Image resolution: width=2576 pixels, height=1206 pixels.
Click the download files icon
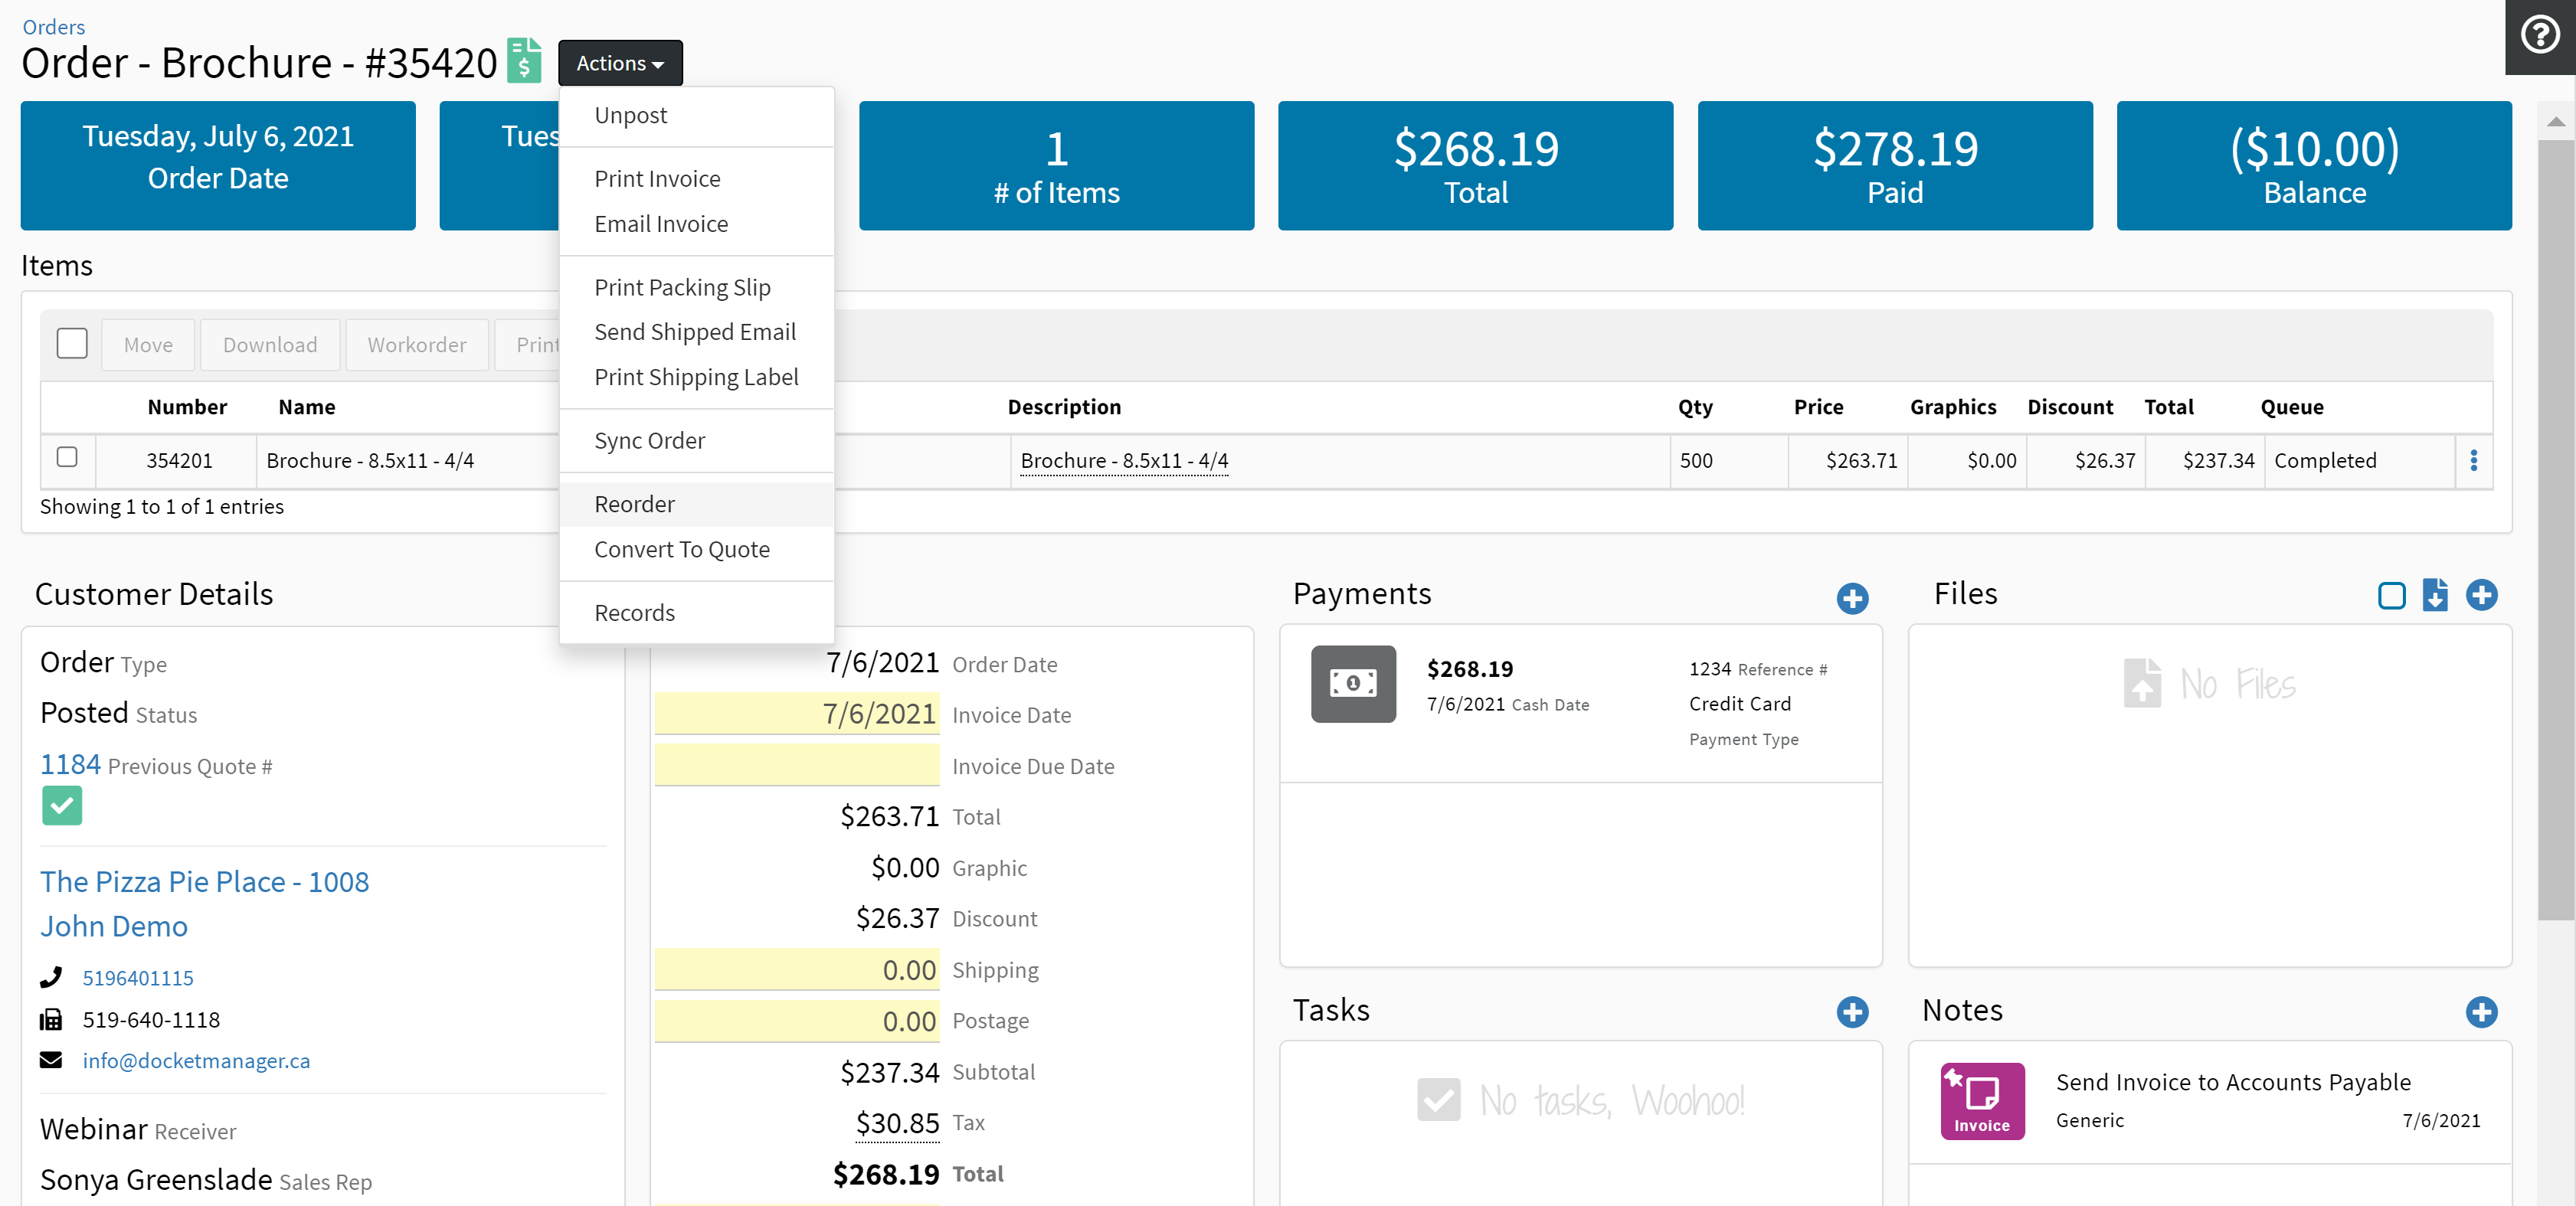point(2435,595)
